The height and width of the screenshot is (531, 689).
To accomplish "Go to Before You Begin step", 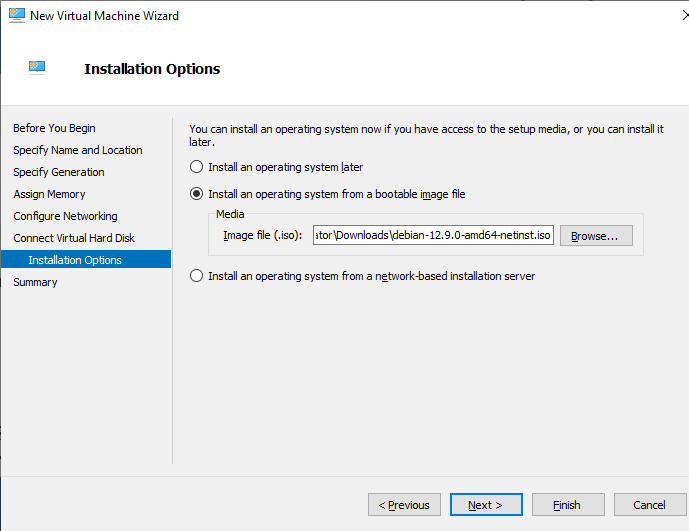I will [x=54, y=128].
